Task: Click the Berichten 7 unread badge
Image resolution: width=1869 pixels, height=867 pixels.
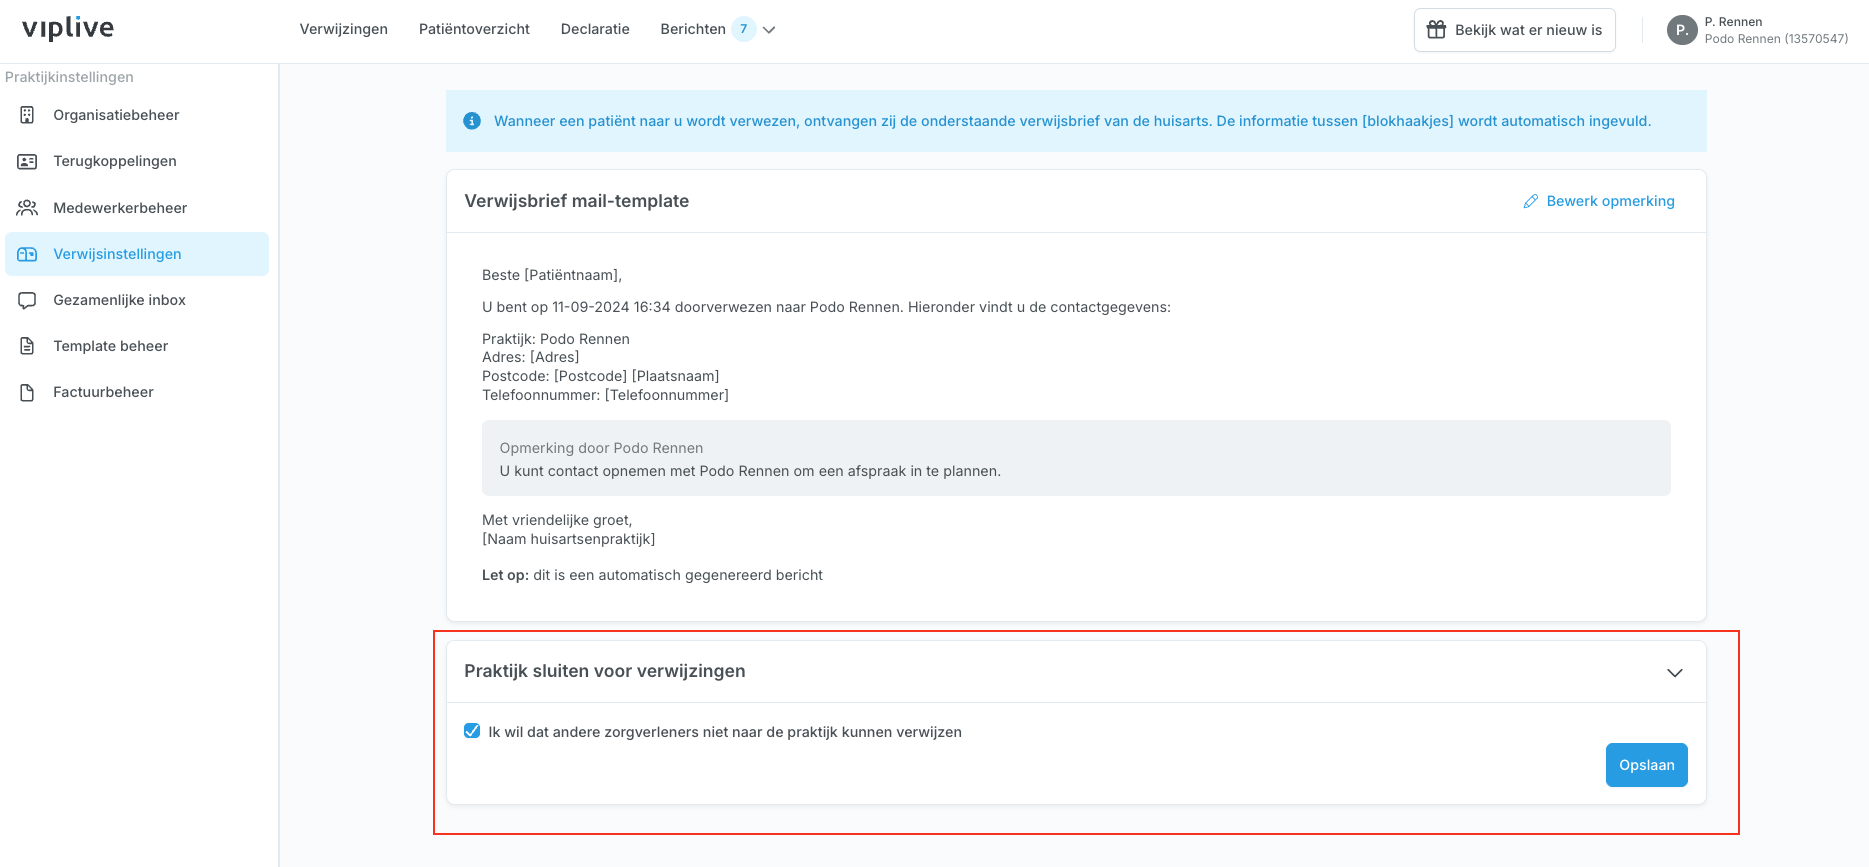Action: pos(743,29)
